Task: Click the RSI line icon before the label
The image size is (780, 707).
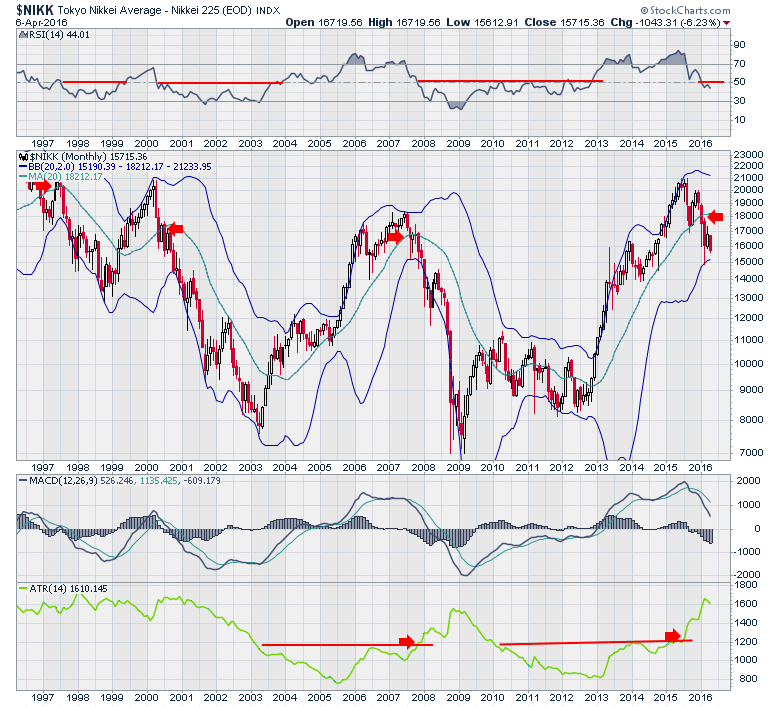Action: (x=23, y=34)
